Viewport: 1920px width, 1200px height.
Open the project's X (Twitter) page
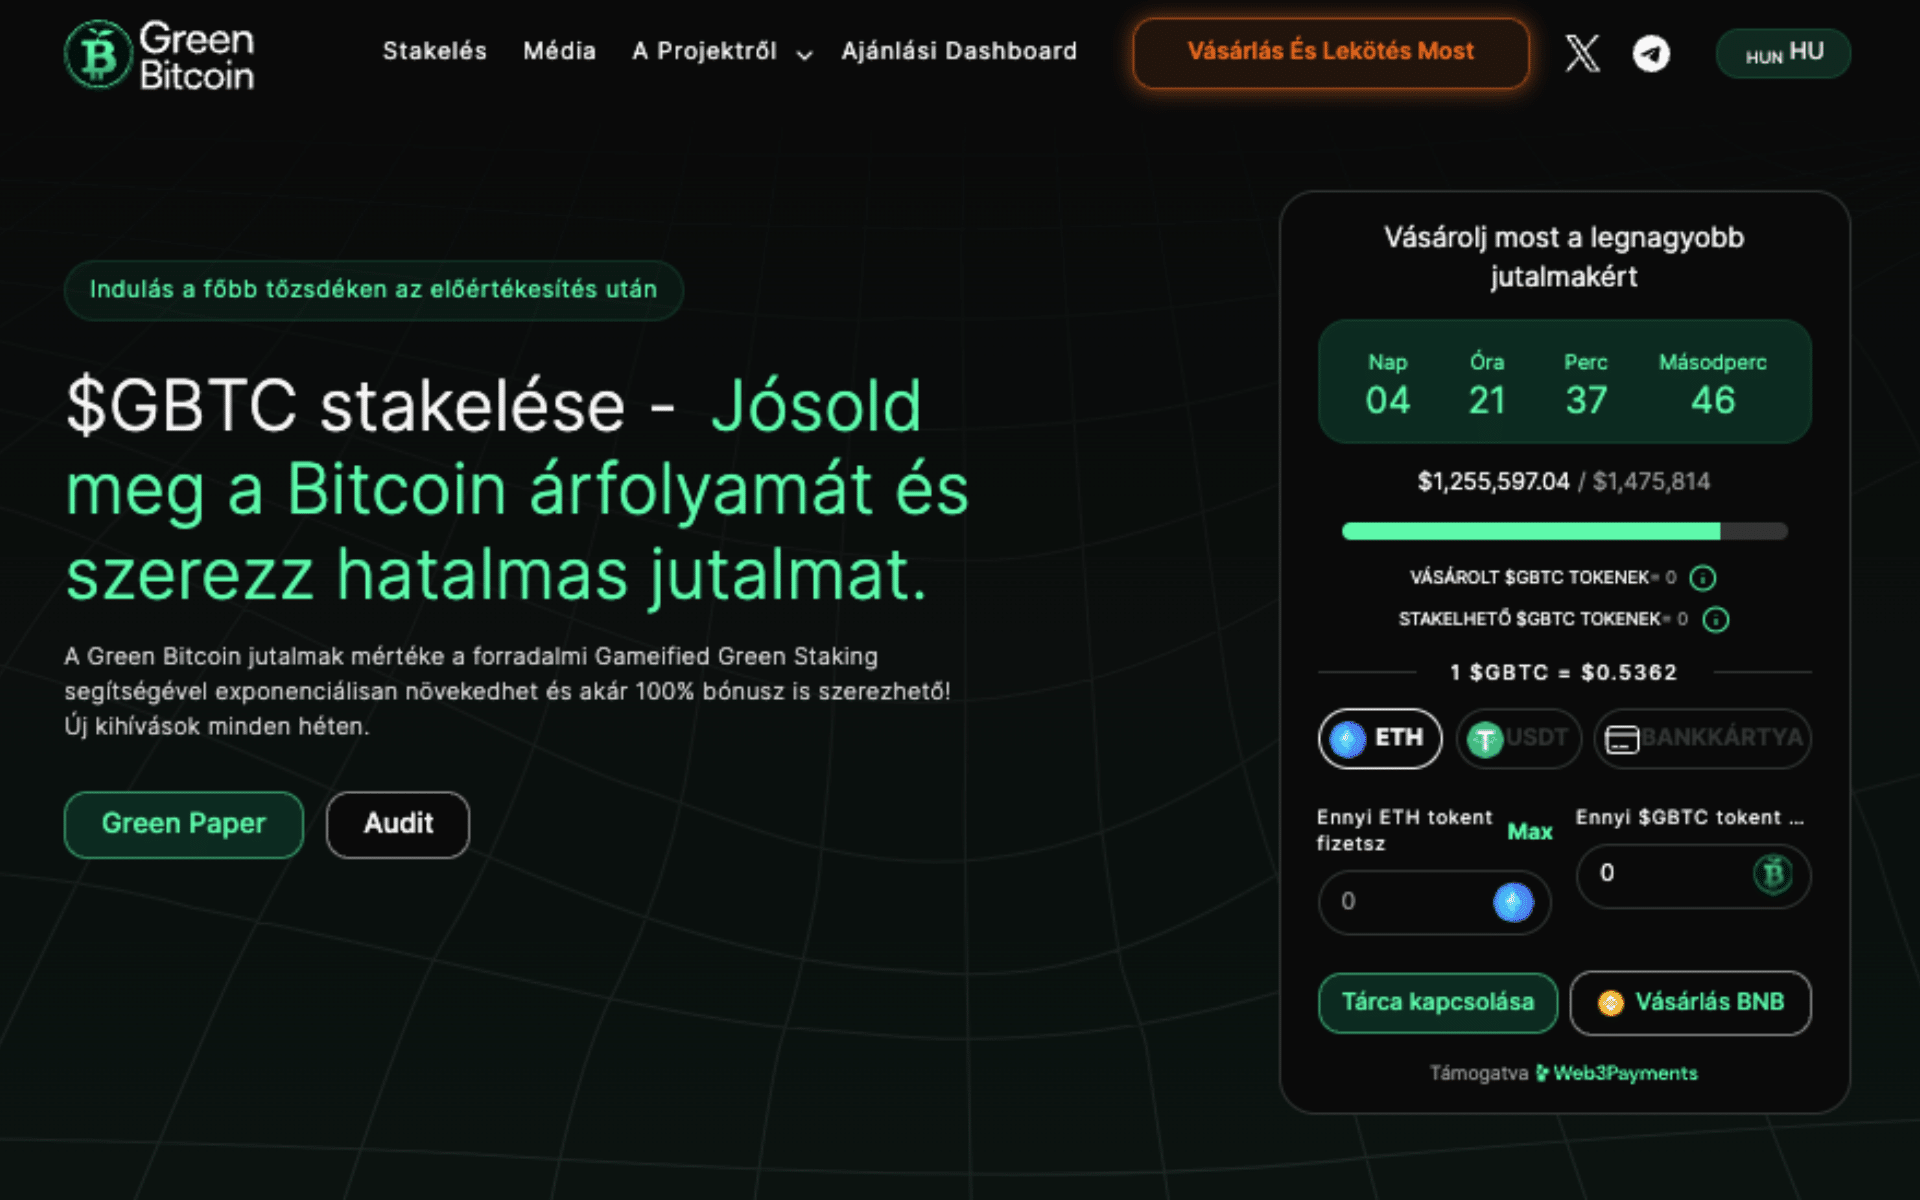pos(1583,55)
